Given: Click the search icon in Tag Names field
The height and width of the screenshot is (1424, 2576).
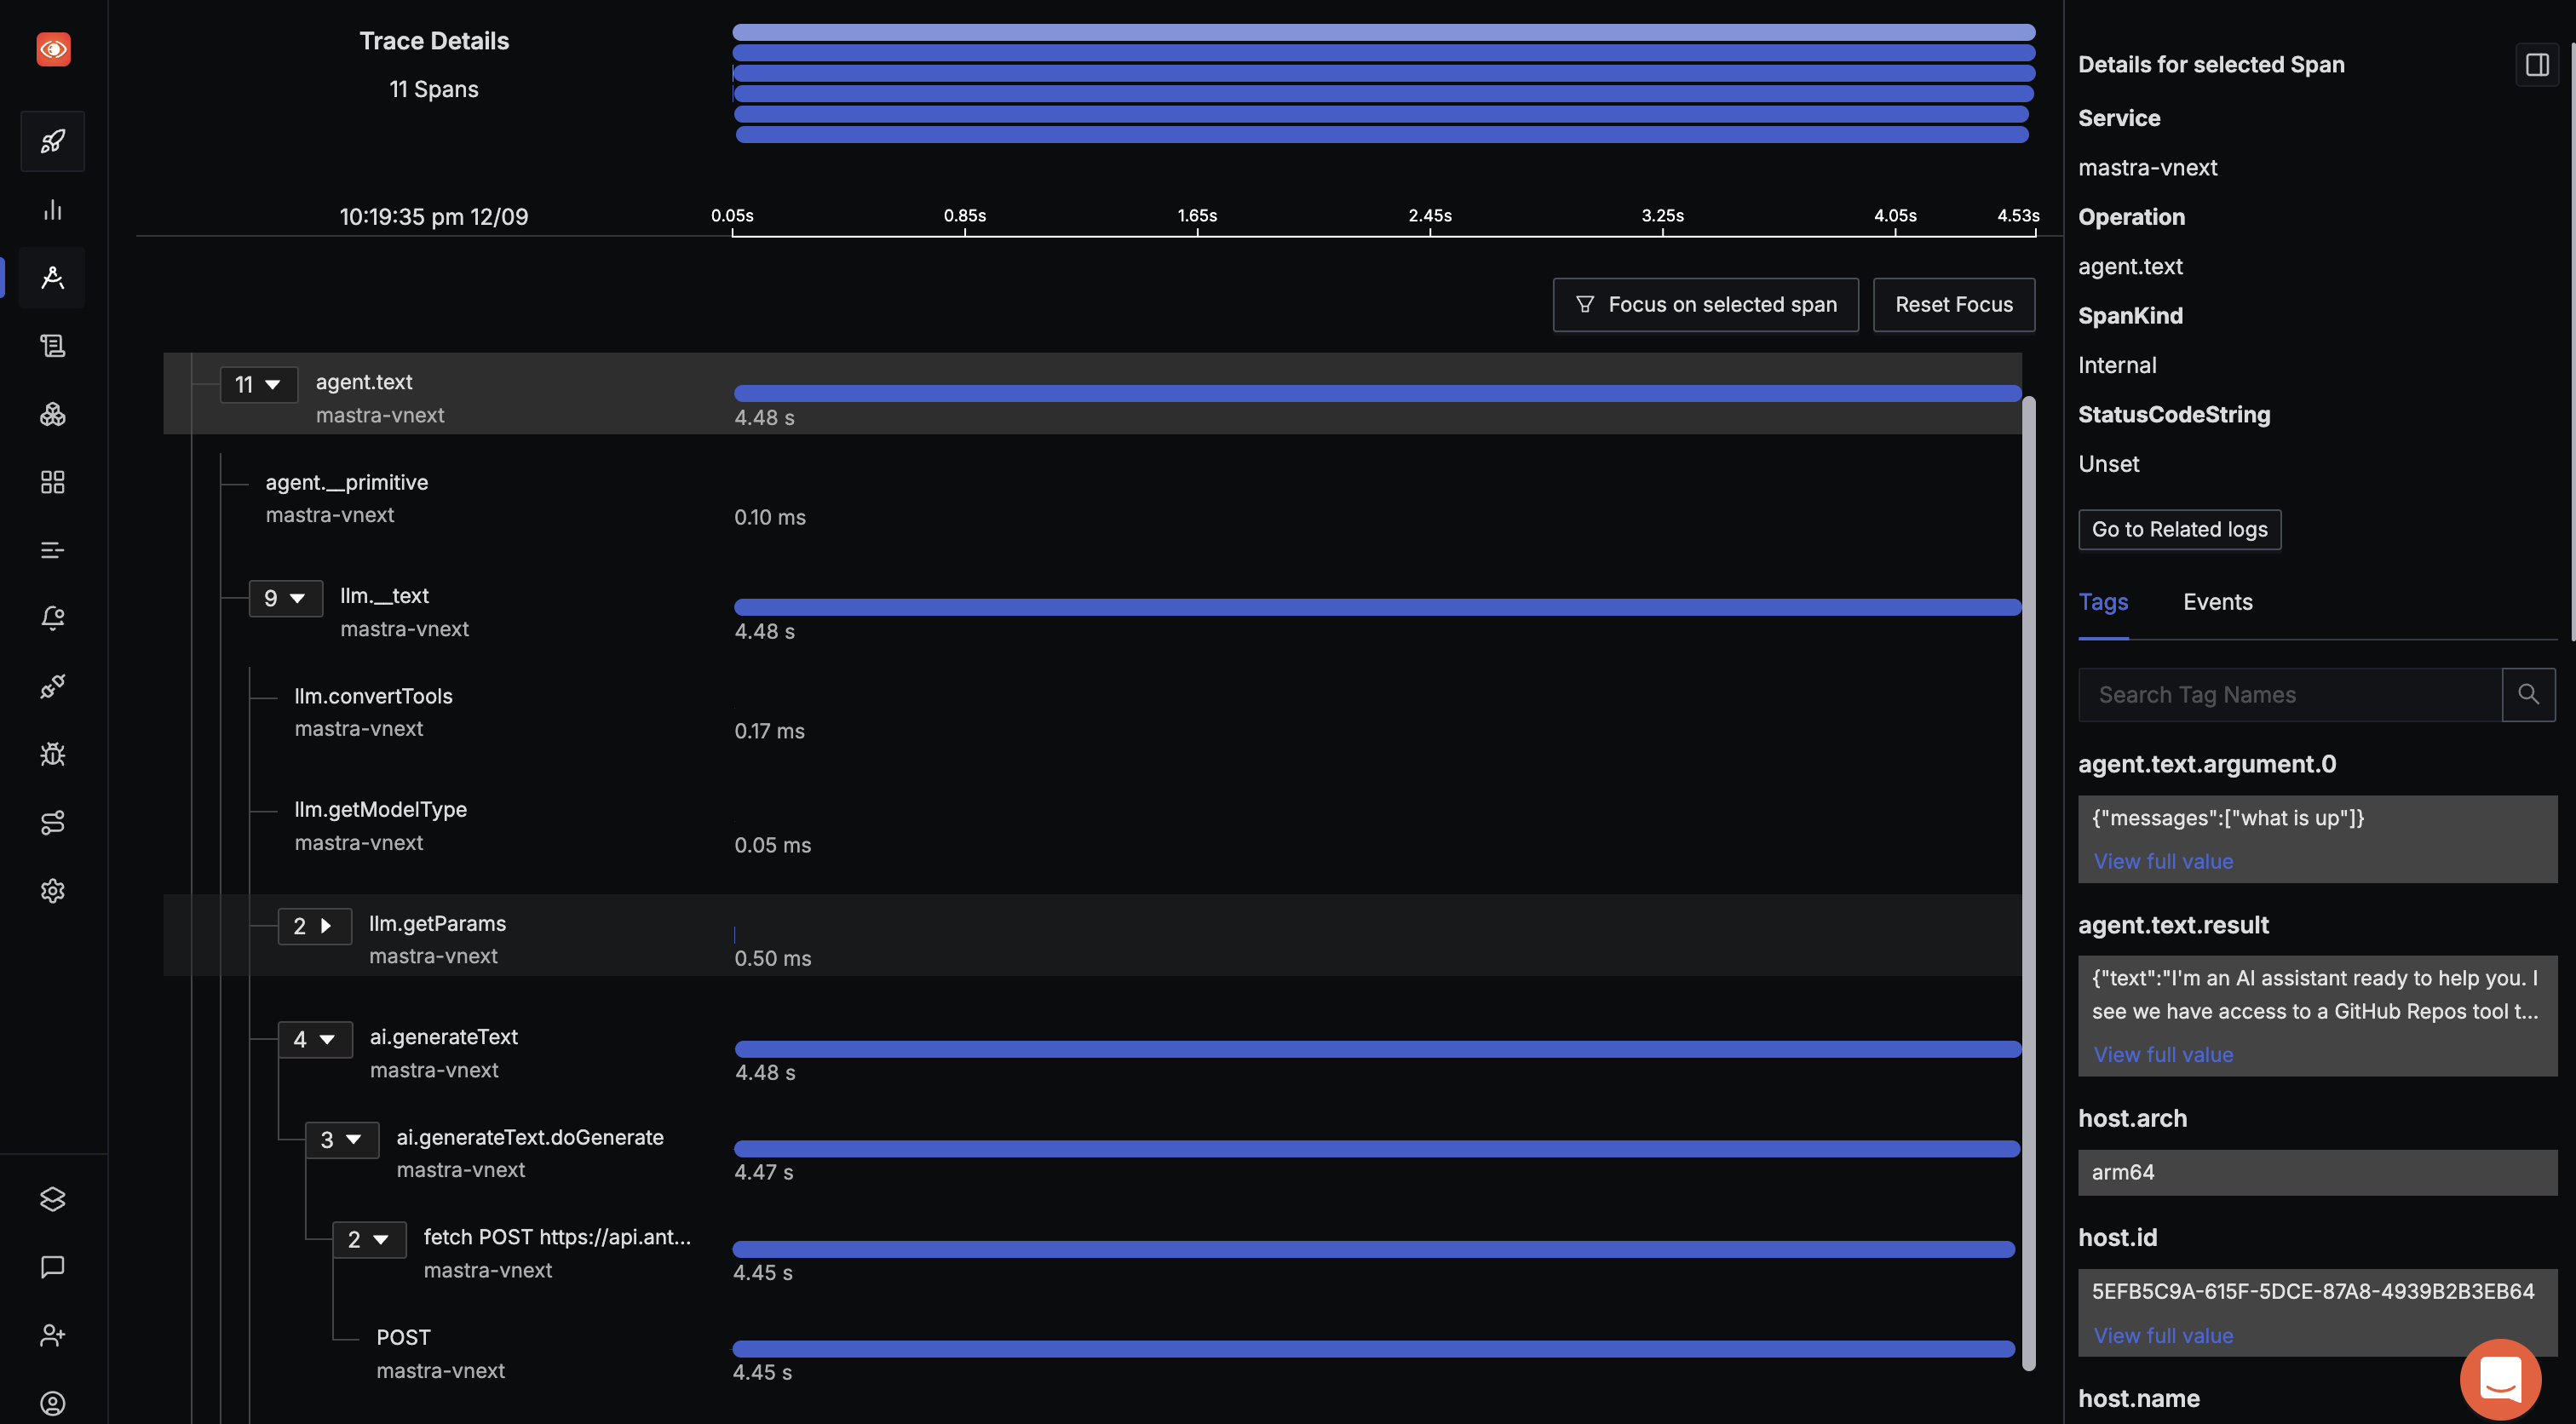Looking at the screenshot, I should 2527,692.
